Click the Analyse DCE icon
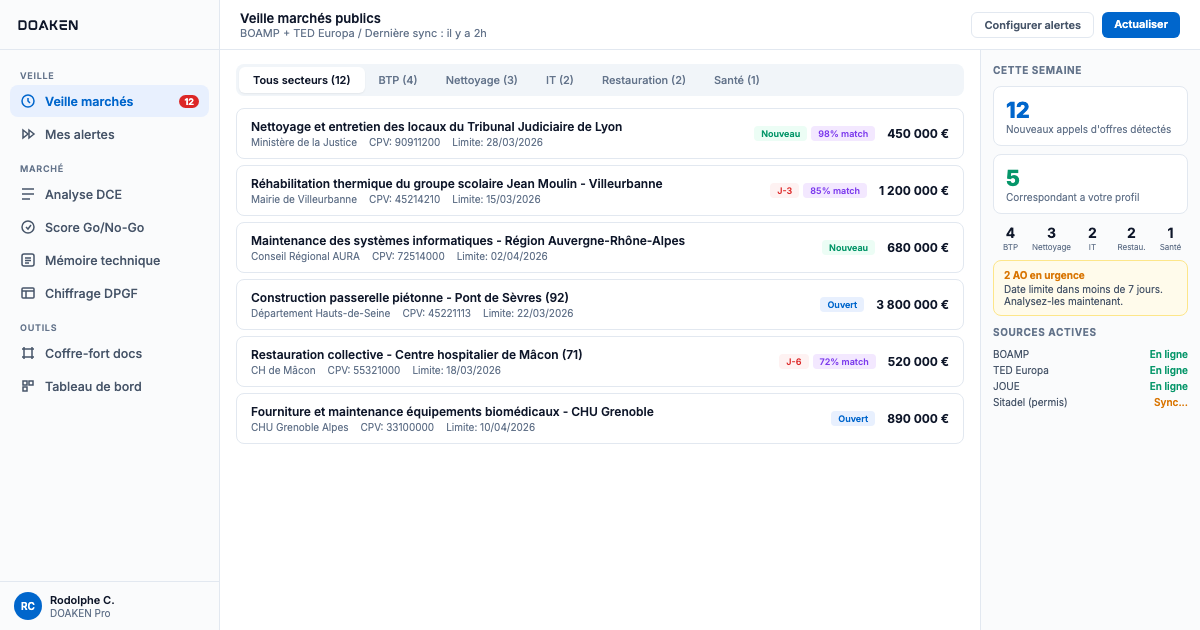 [x=28, y=194]
